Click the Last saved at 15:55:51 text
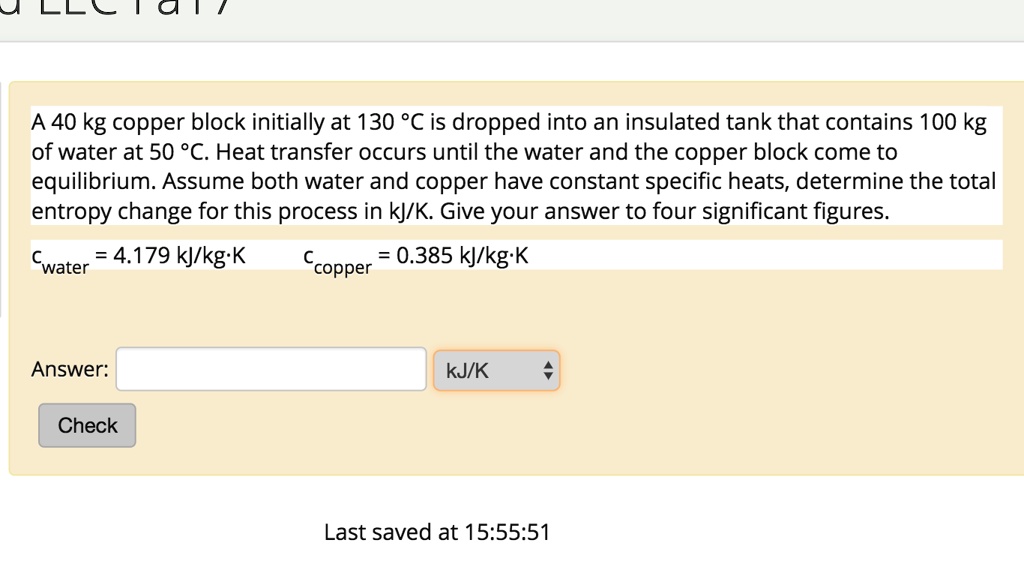Image resolution: width=1024 pixels, height=576 pixels. (x=437, y=532)
